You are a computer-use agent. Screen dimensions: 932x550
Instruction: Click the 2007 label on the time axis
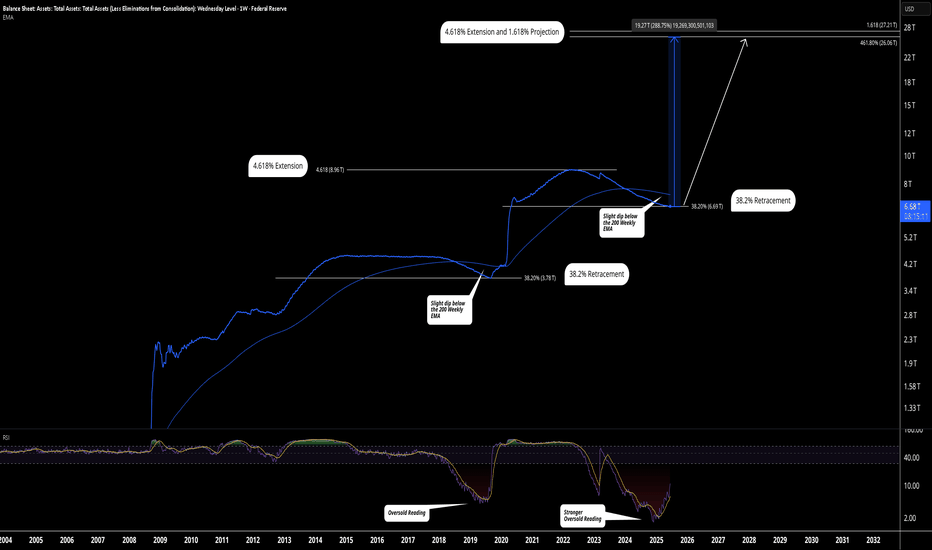coord(97,540)
